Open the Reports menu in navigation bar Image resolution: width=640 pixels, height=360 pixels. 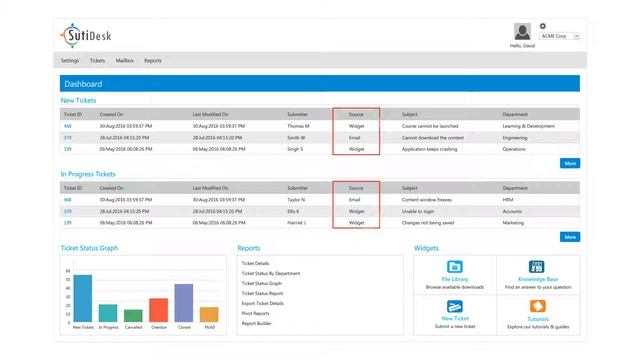[153, 60]
